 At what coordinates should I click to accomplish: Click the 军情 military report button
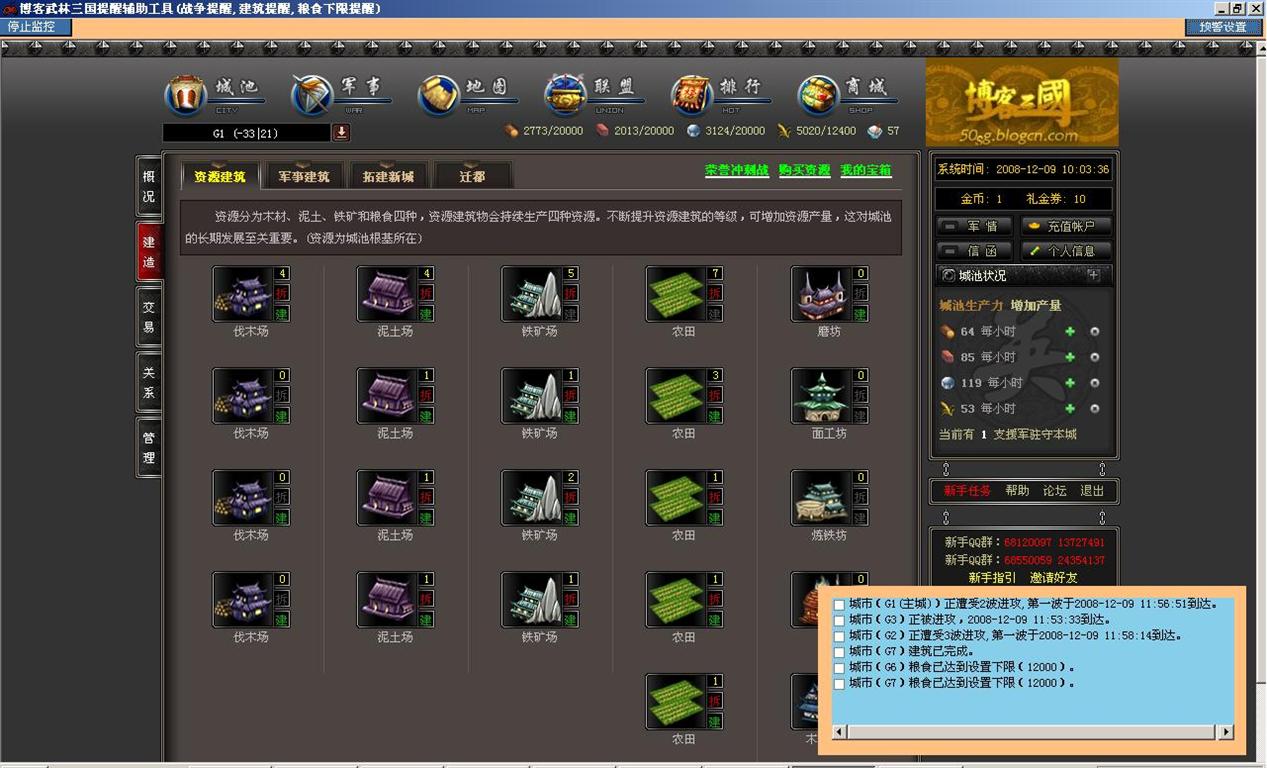pos(975,226)
